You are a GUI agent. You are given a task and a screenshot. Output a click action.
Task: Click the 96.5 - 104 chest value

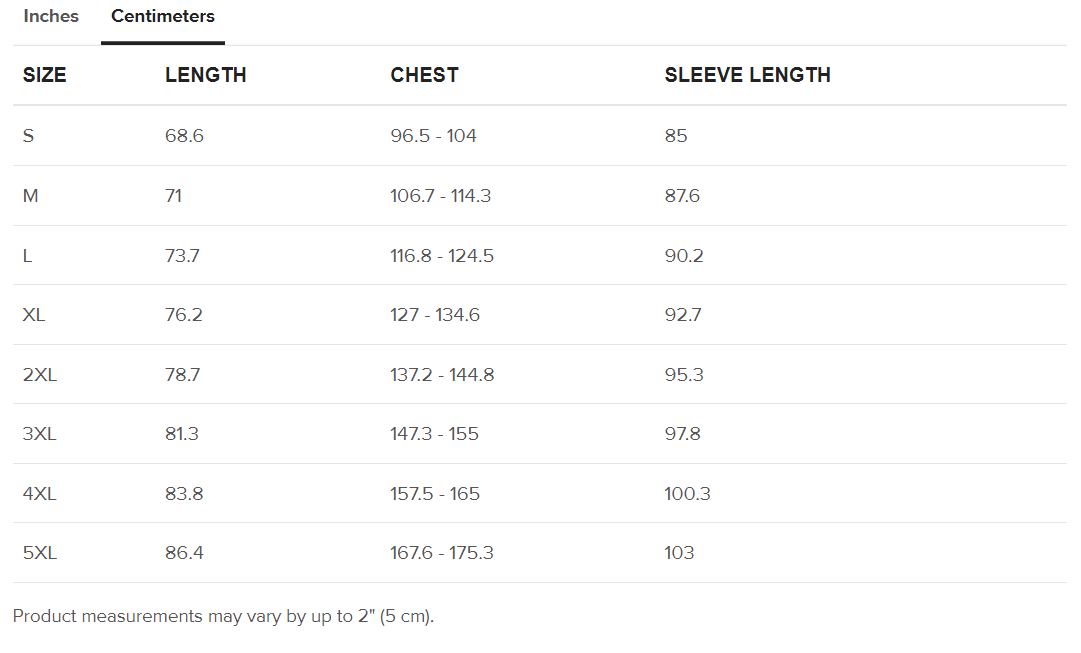433,136
